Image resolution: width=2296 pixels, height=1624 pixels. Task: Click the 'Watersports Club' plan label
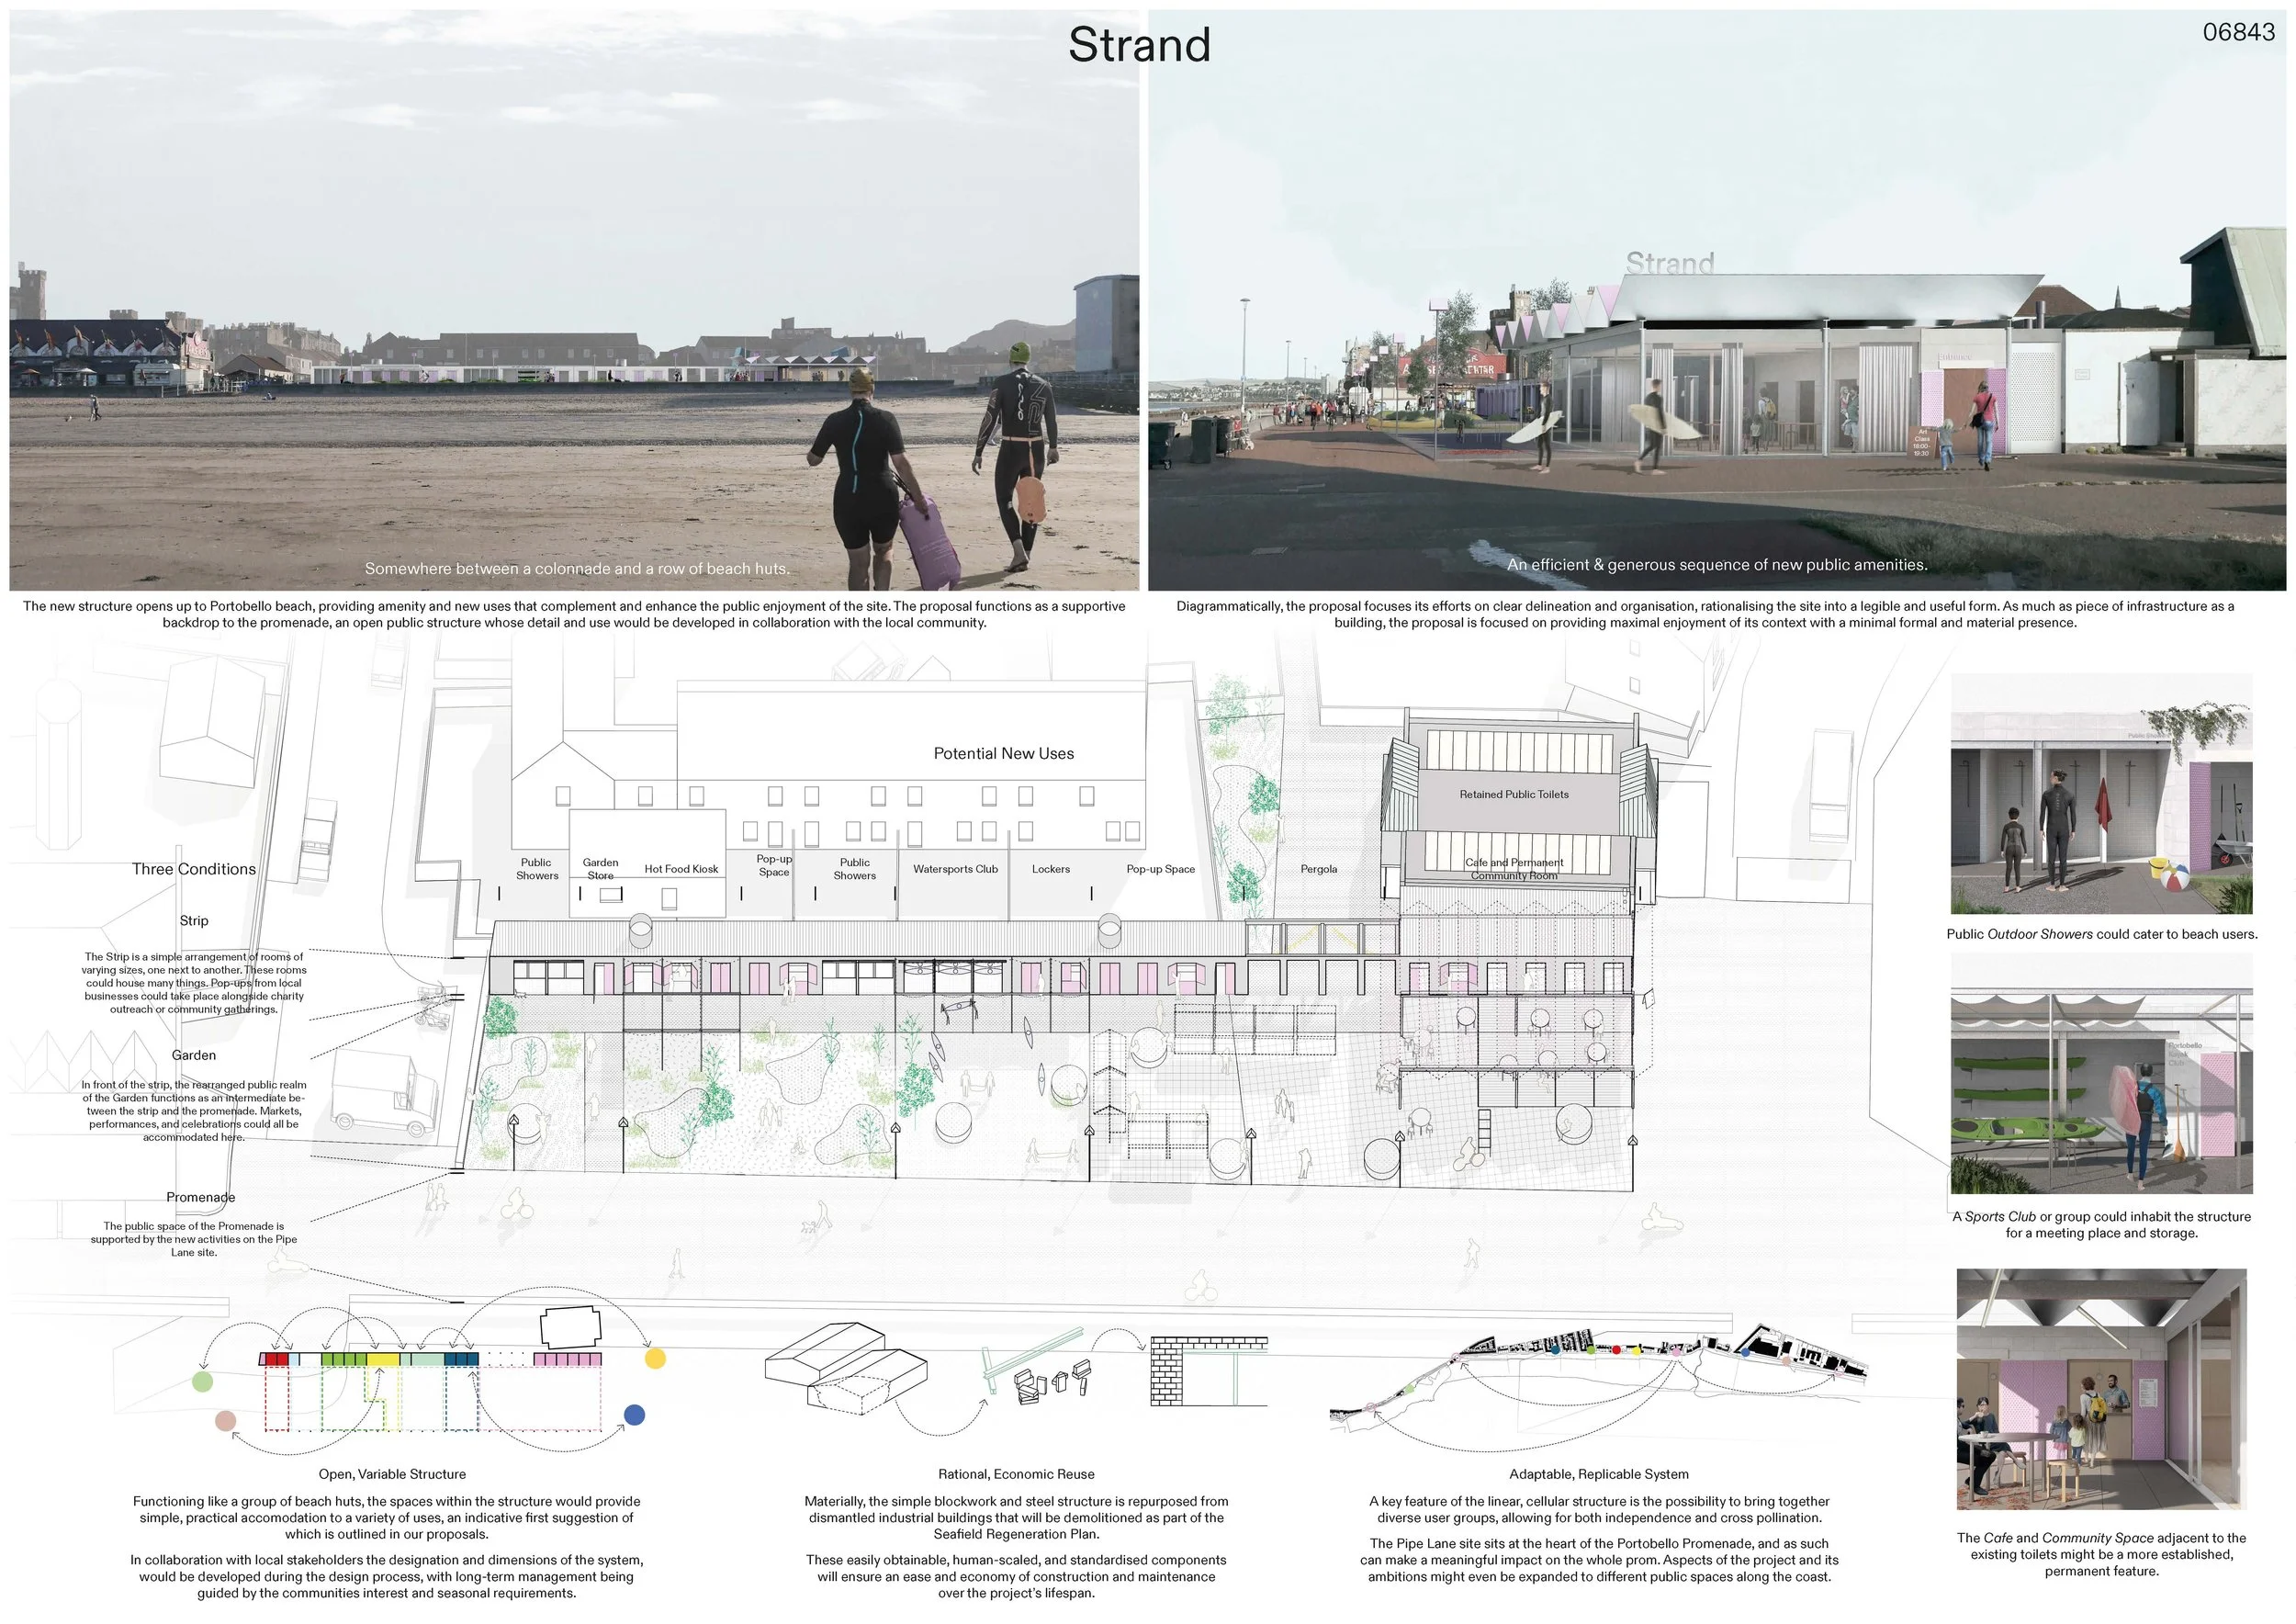click(x=955, y=869)
